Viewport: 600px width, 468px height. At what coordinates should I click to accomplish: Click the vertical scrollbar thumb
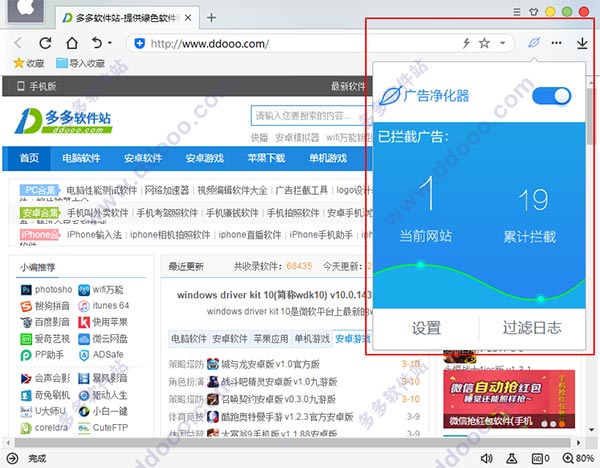591,117
